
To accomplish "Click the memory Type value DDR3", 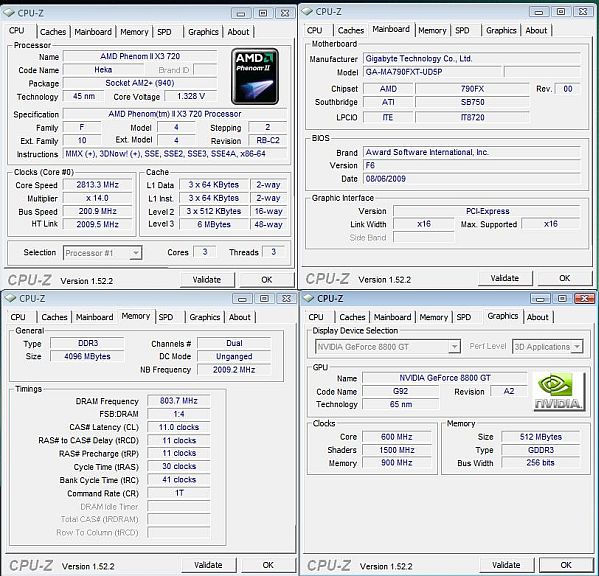I will pyautogui.click(x=87, y=343).
